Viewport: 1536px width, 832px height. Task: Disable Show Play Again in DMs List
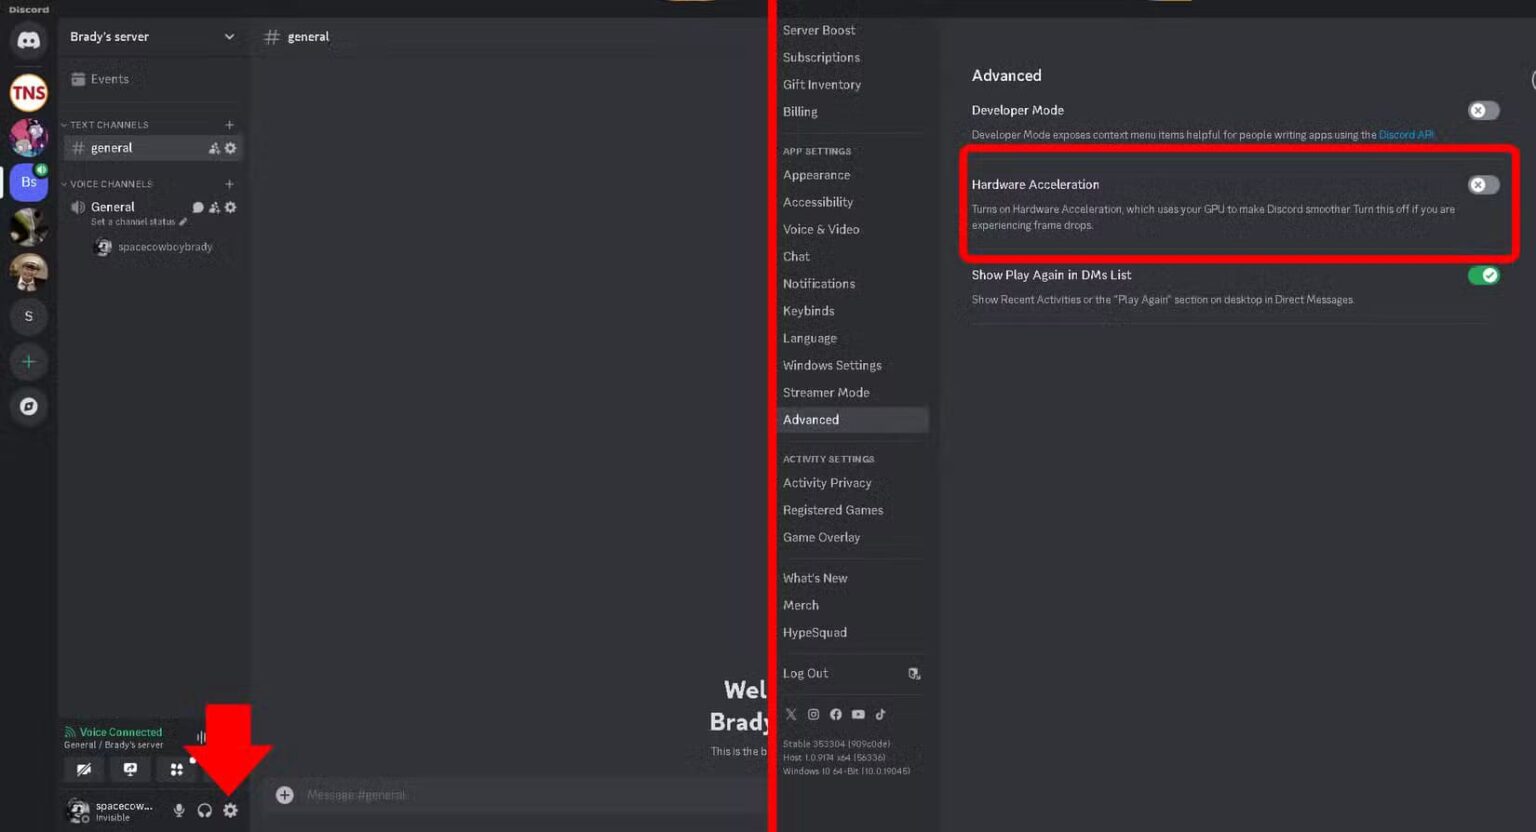1483,275
